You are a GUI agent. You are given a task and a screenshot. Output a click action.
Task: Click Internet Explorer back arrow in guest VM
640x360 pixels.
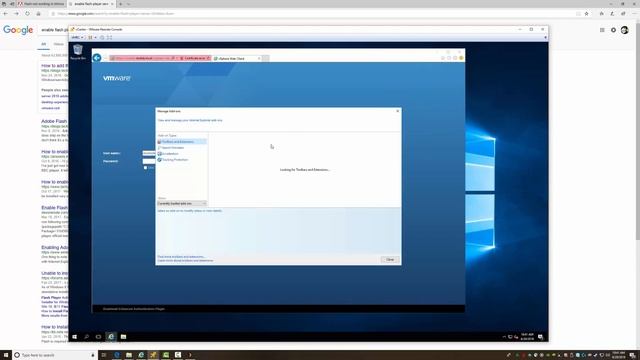tap(97, 58)
